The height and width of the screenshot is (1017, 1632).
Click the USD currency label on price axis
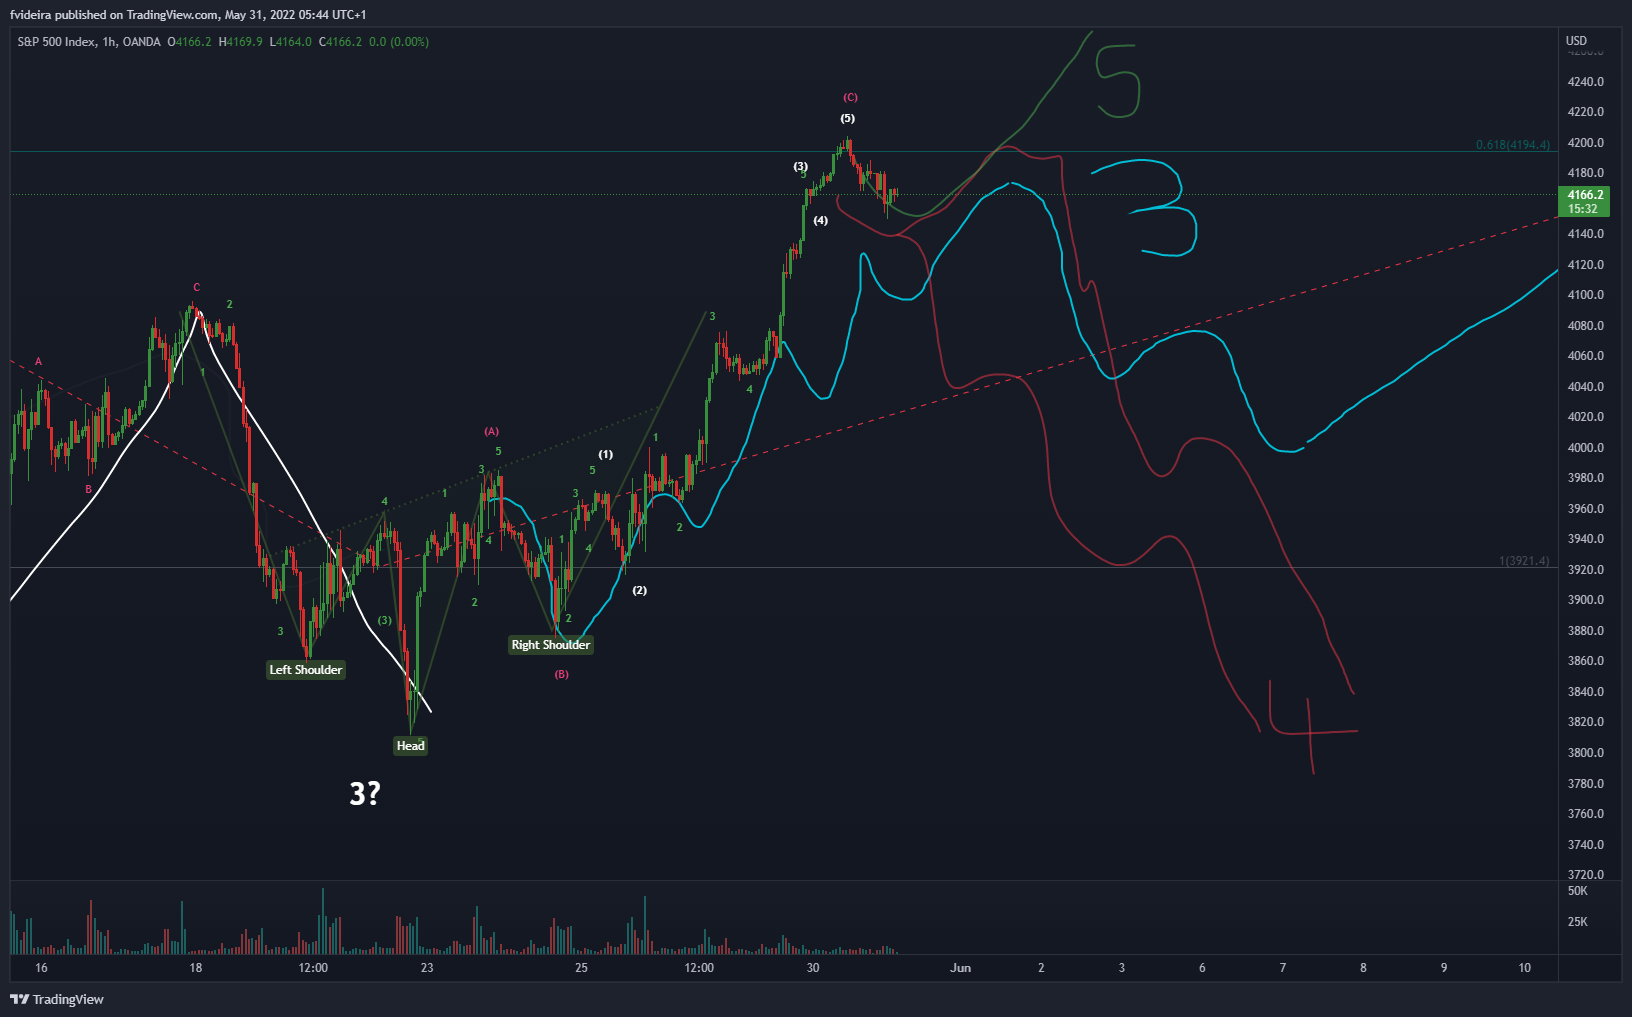click(x=1576, y=41)
